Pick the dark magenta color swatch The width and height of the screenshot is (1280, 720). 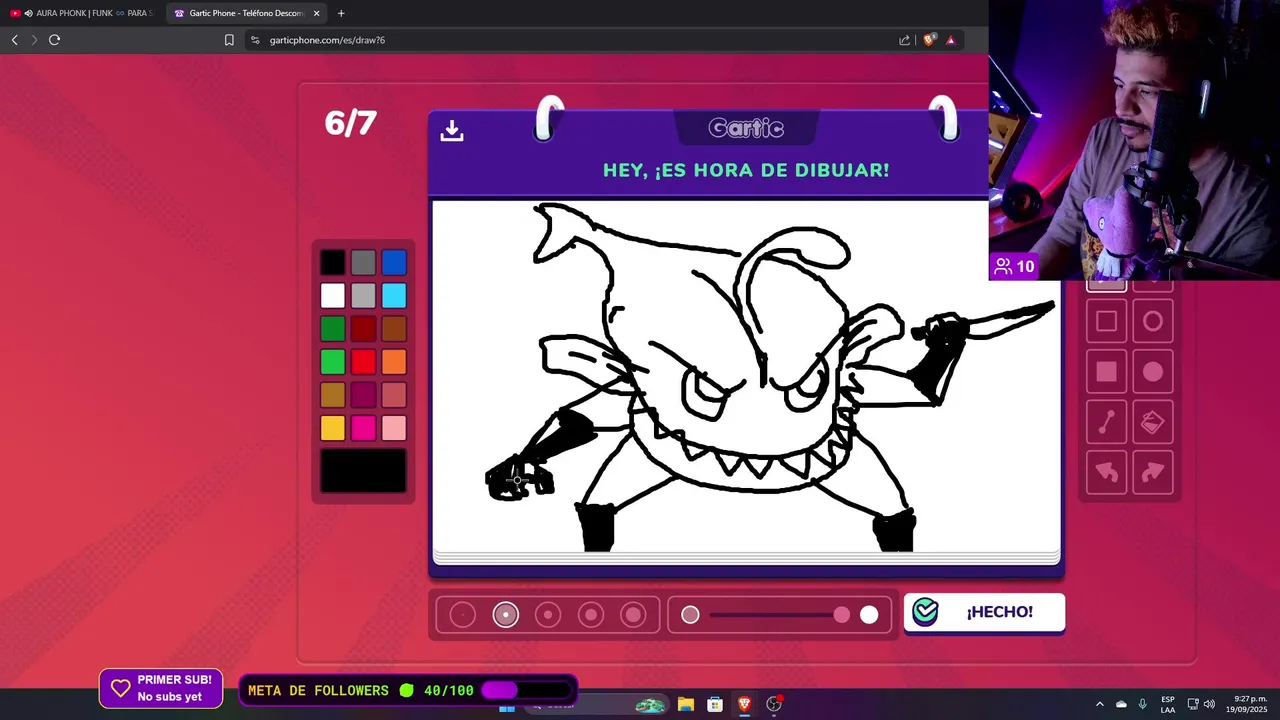[363, 395]
